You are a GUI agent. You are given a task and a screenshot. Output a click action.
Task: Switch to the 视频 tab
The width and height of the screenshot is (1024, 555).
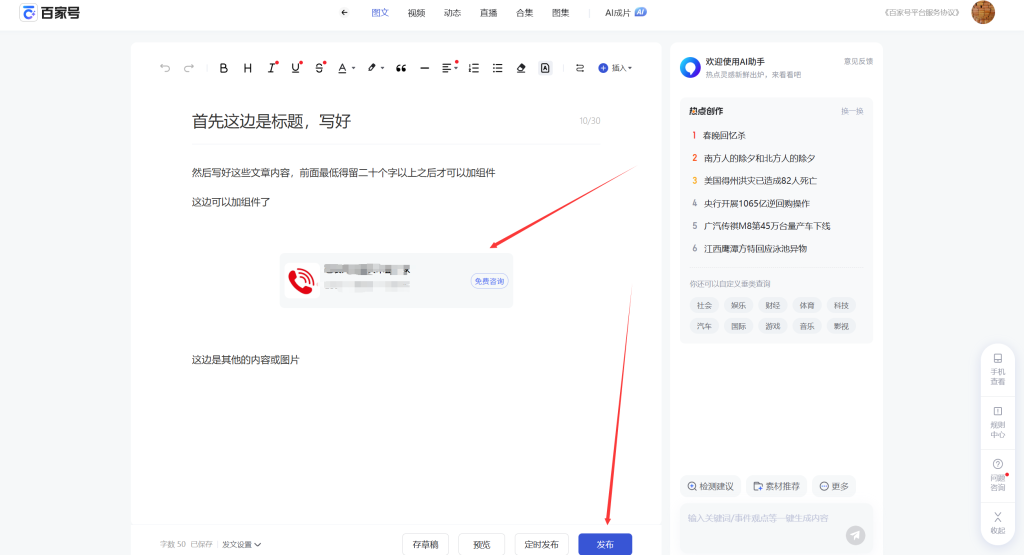[x=416, y=13]
